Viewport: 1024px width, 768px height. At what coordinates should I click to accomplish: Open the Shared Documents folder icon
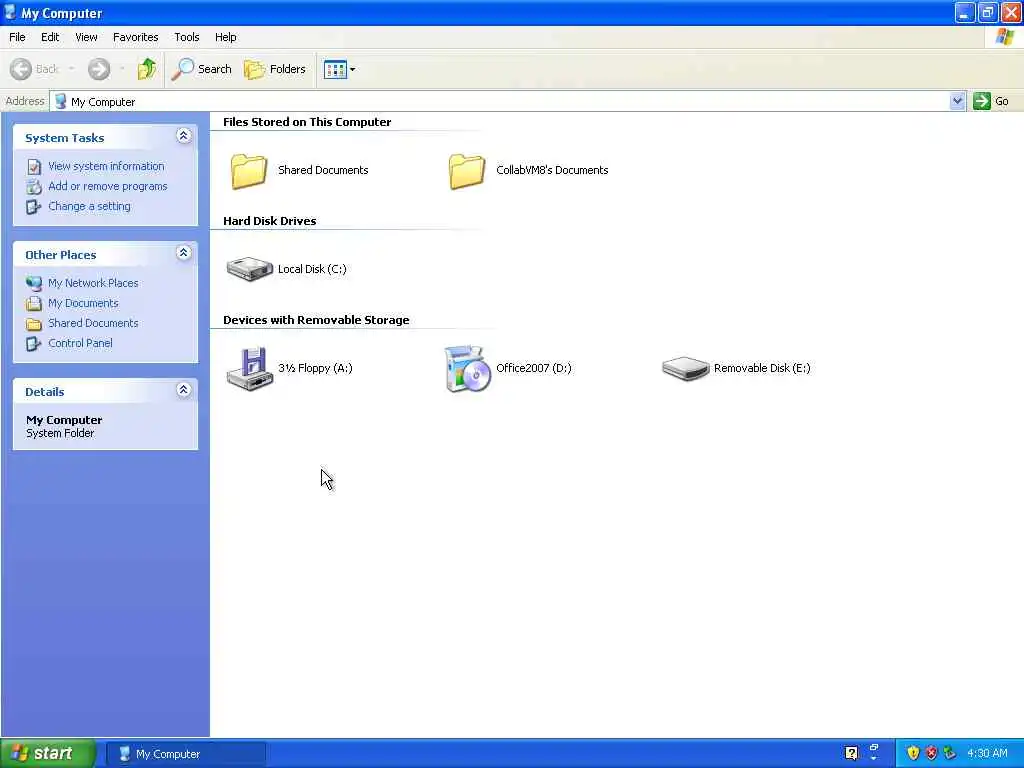click(x=248, y=170)
